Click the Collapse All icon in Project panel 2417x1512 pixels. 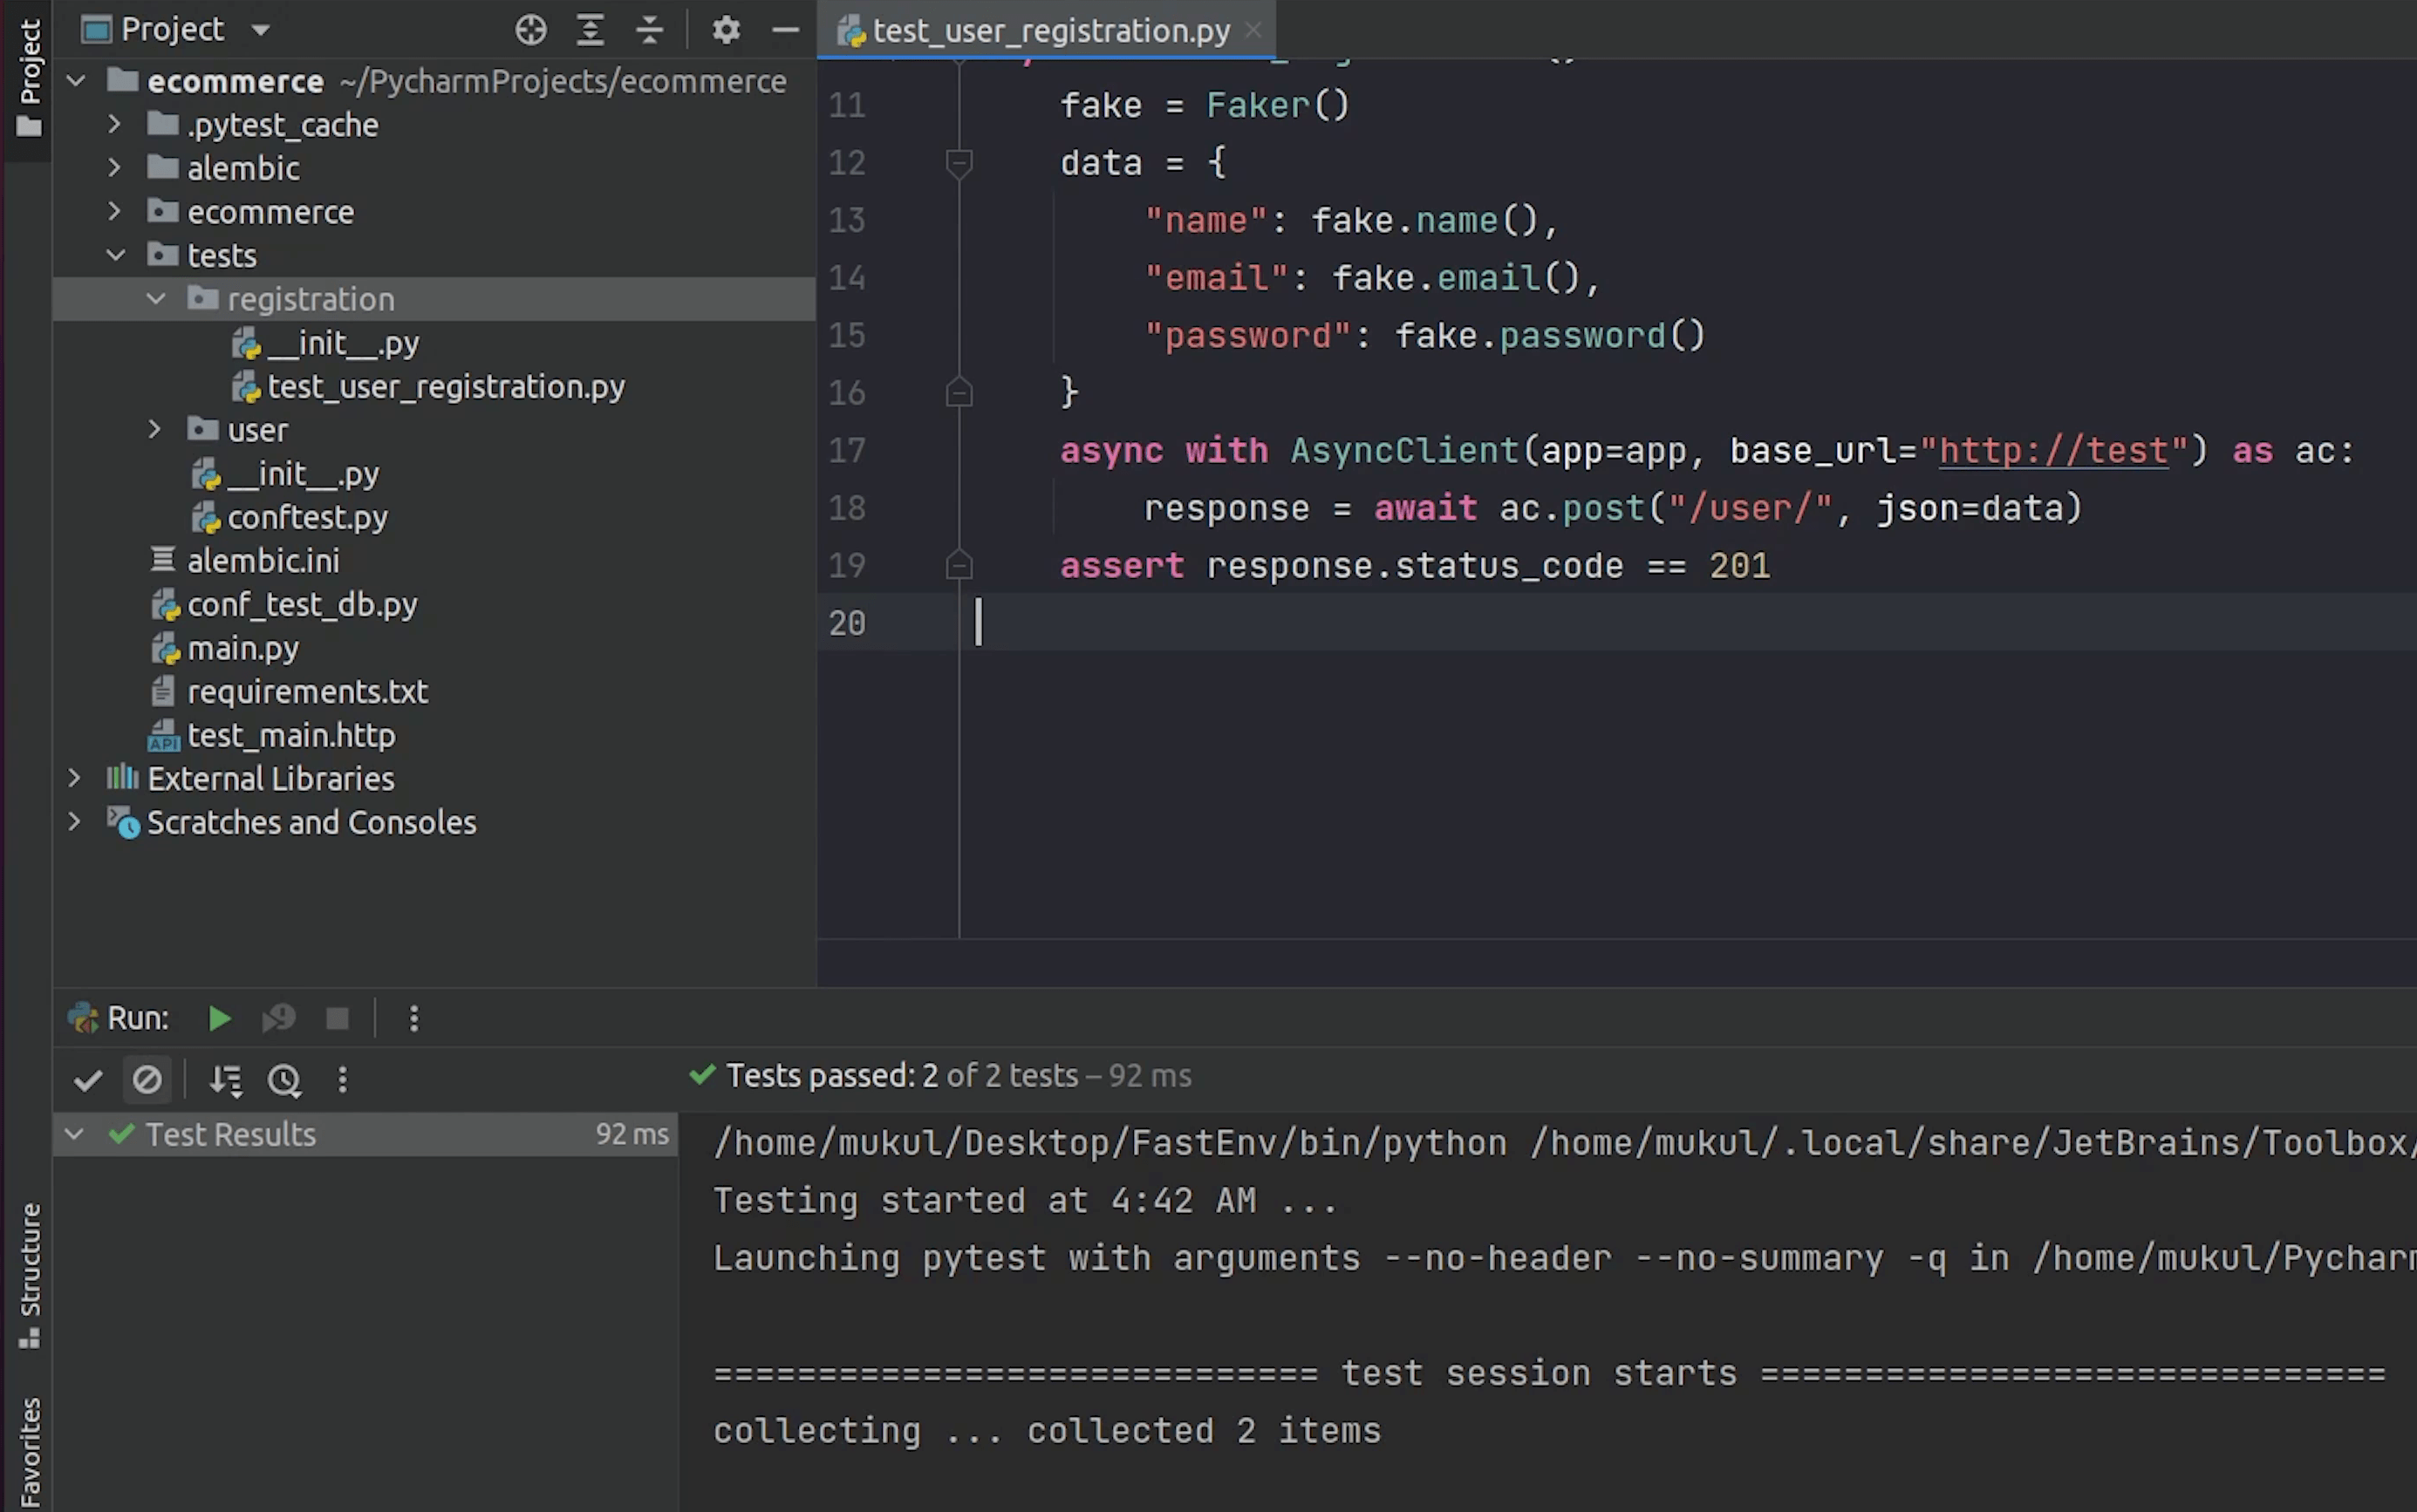pyautogui.click(x=650, y=30)
